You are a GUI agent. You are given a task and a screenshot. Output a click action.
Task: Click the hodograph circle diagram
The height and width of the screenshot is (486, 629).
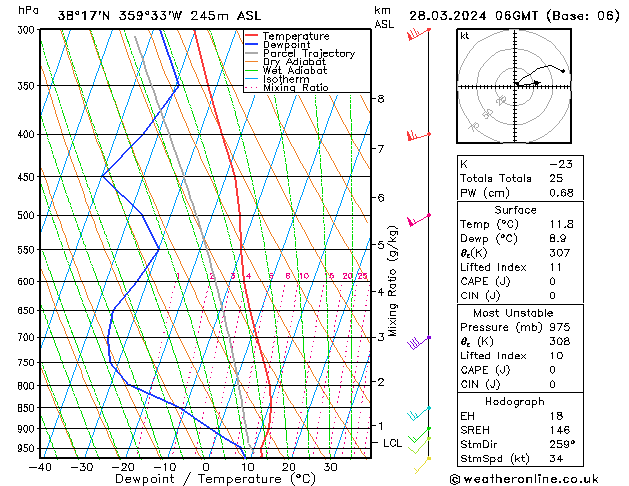pyautogui.click(x=514, y=86)
